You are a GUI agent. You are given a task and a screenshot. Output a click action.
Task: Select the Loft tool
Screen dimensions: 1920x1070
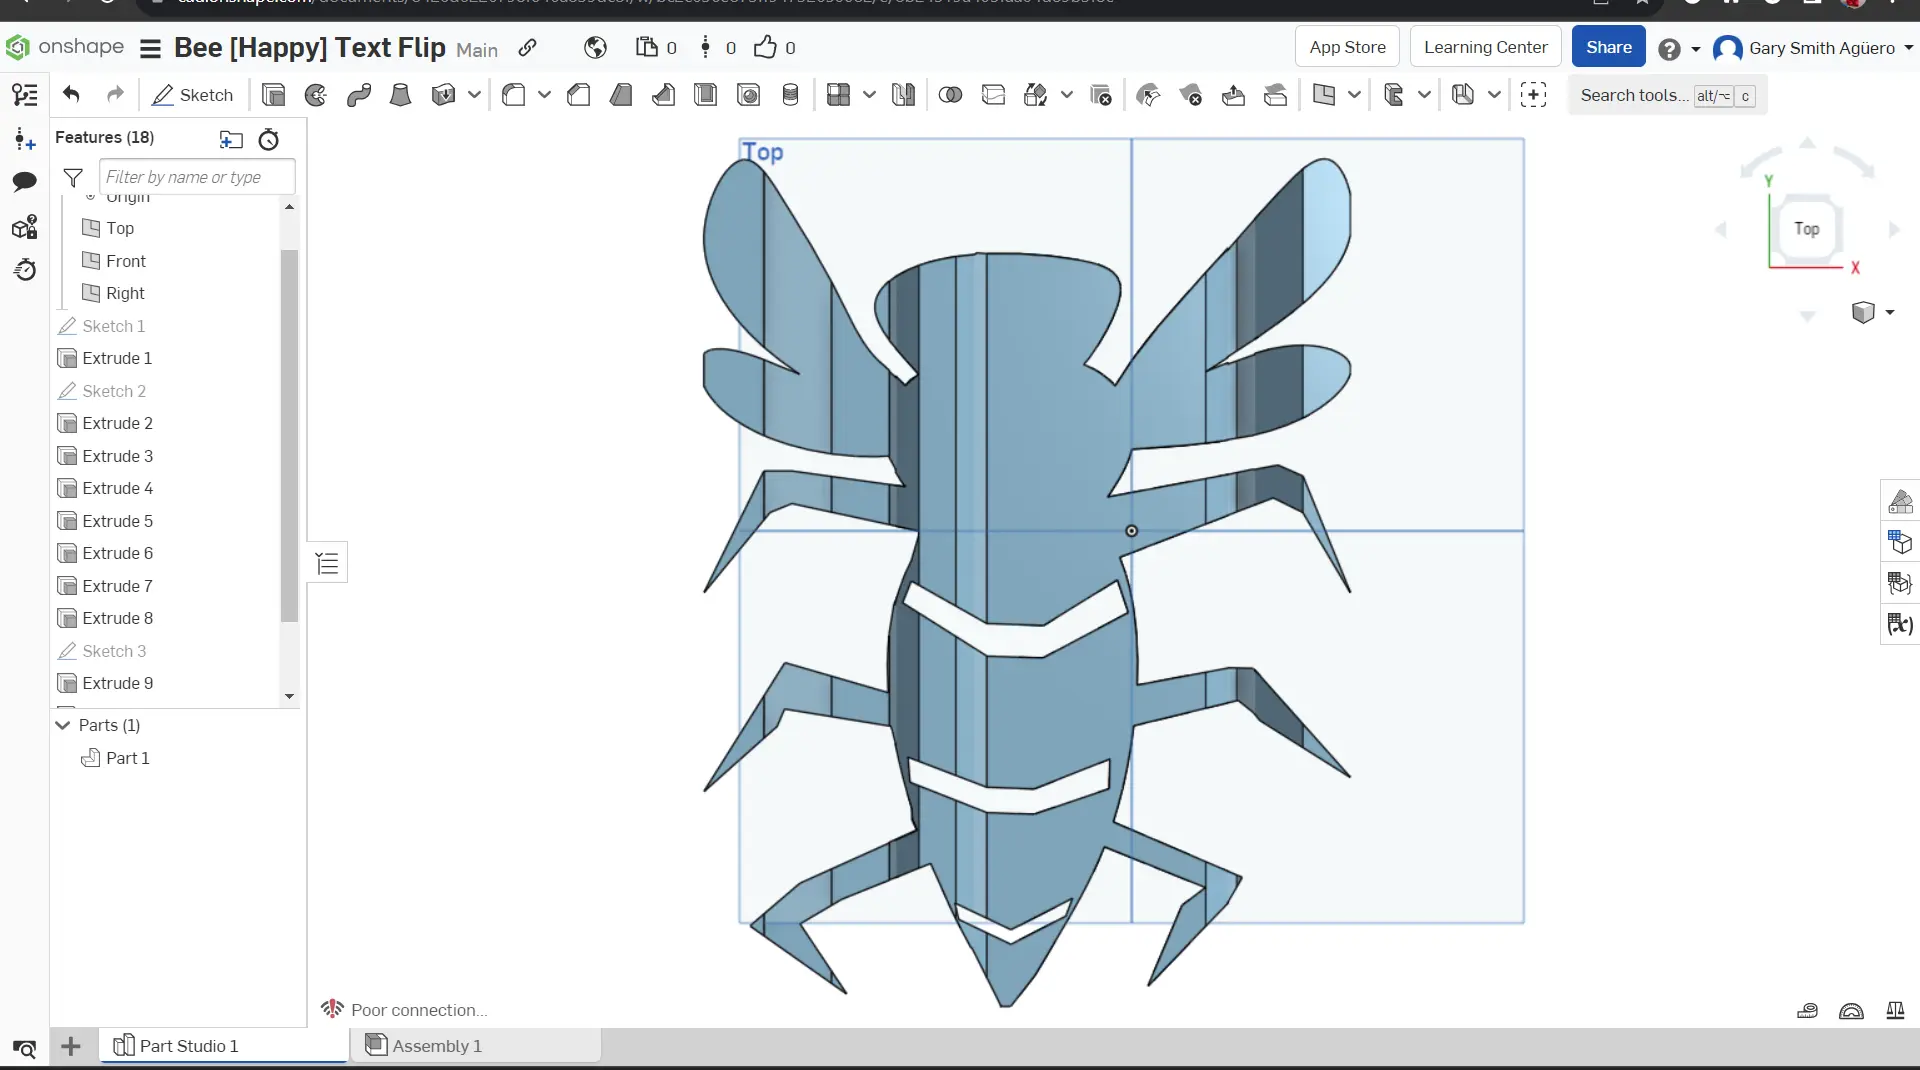tap(400, 95)
